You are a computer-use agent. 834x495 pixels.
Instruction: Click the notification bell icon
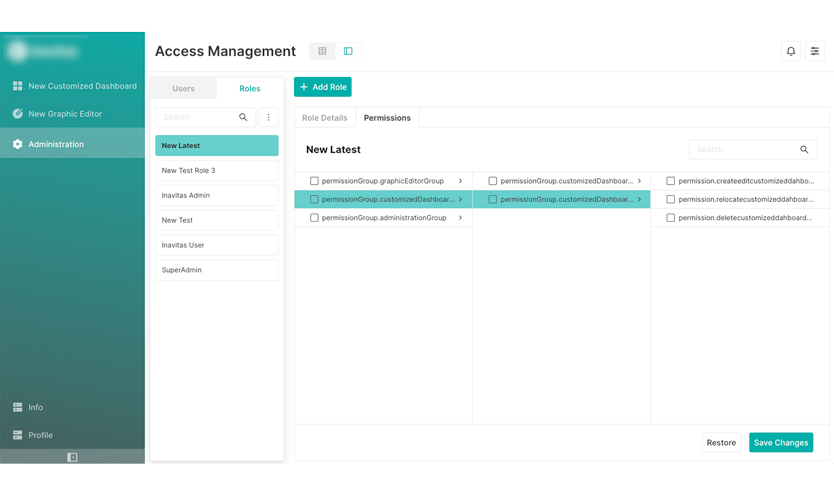tap(790, 51)
